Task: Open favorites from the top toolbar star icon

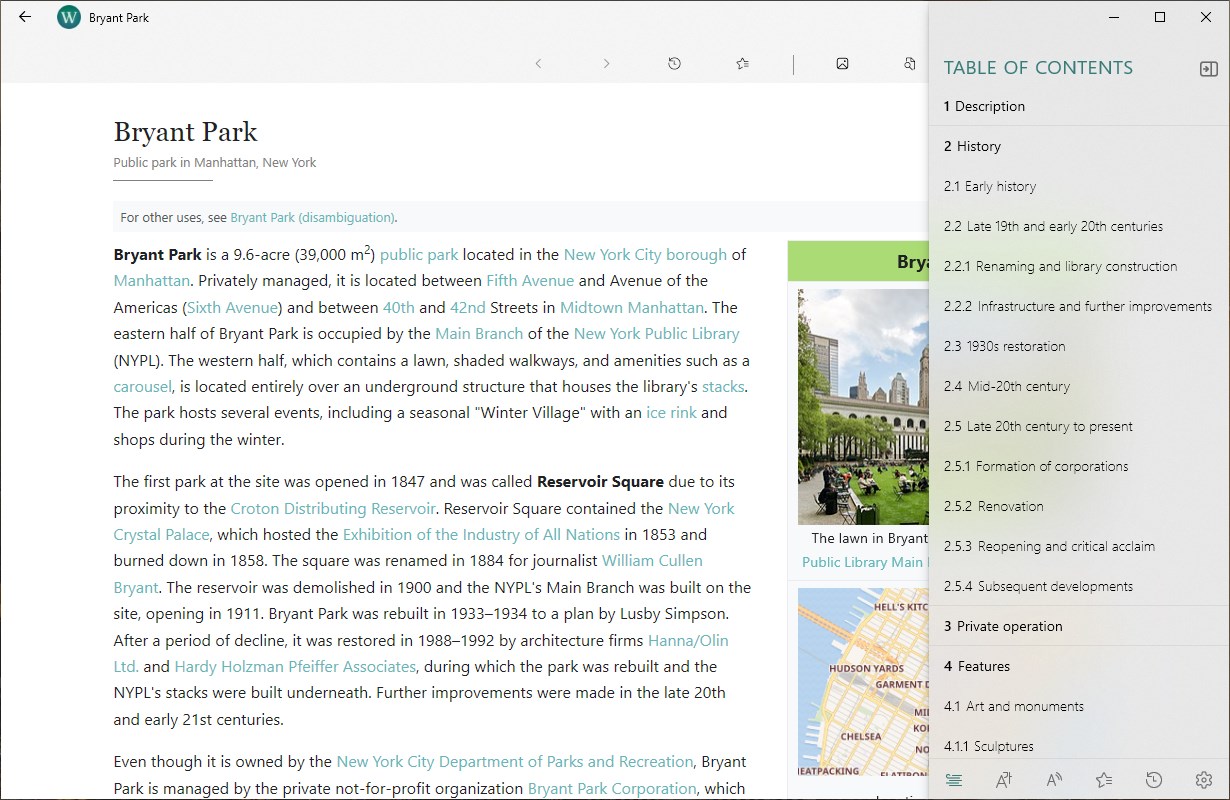Action: click(x=742, y=64)
